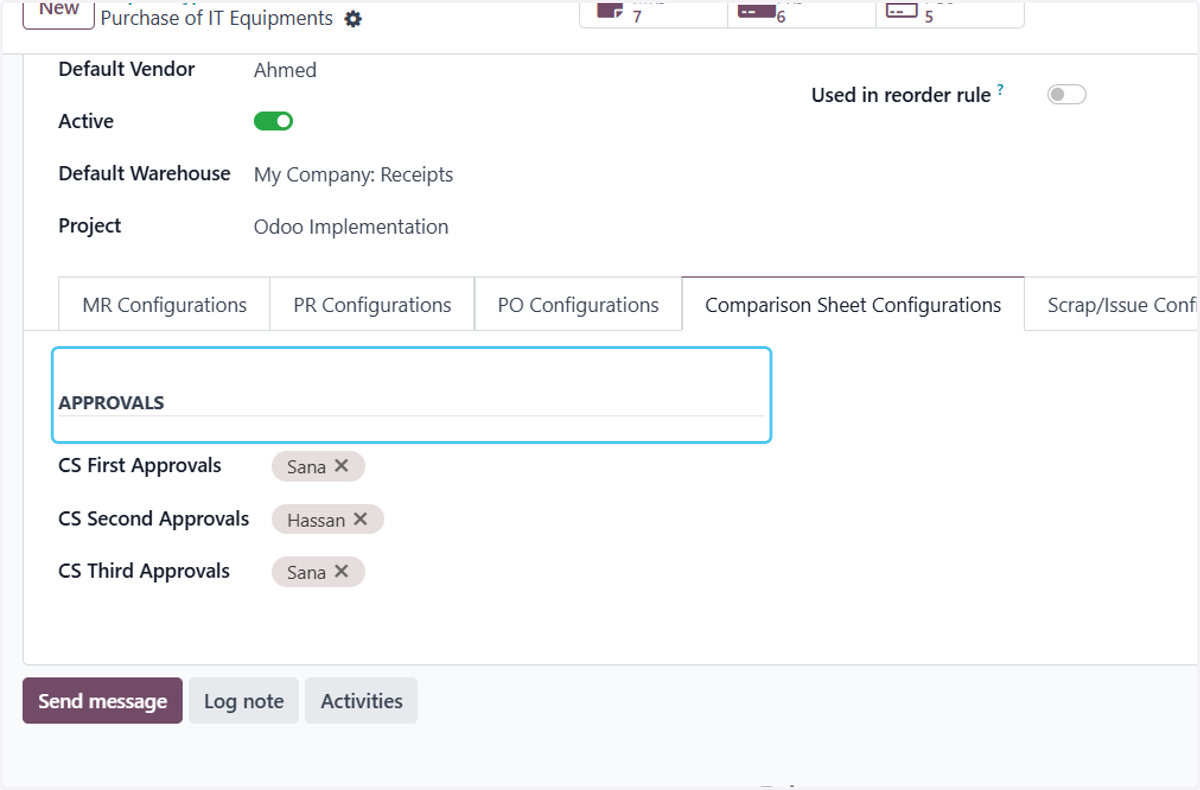Open the stat button showing count 5
This screenshot has height=790, width=1200.
pos(950,13)
